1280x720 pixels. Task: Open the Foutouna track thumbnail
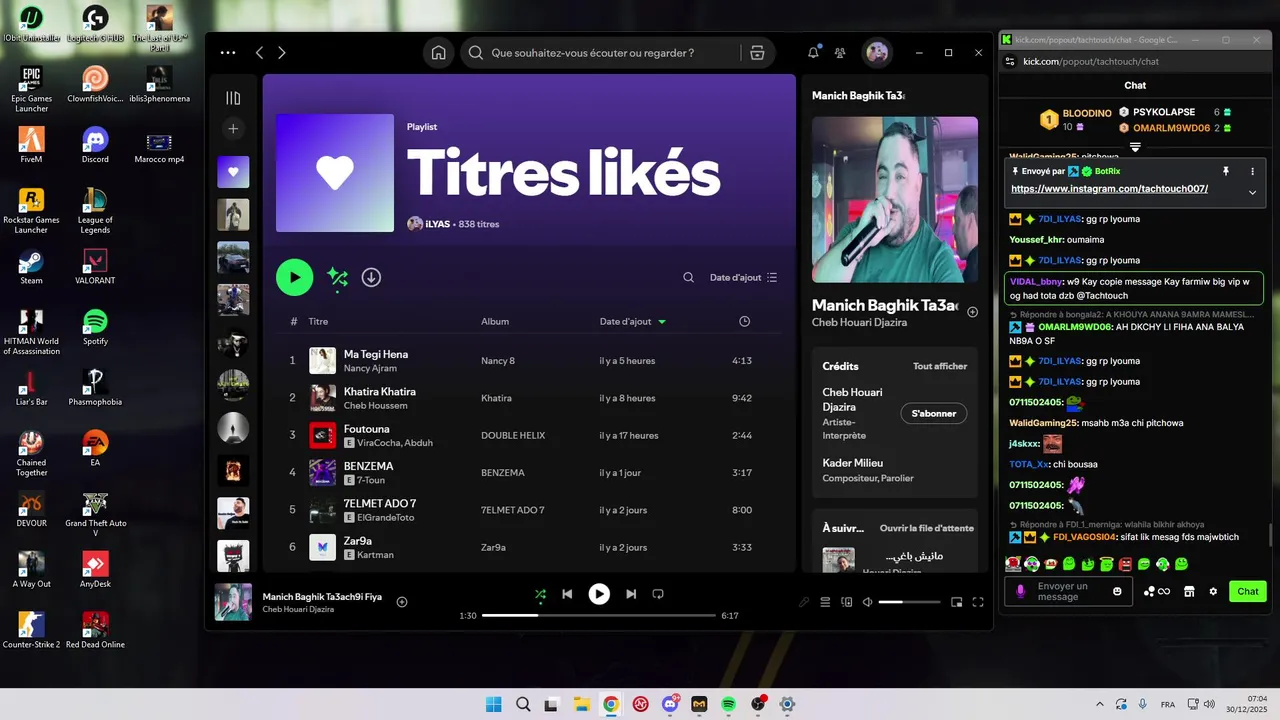pos(322,435)
